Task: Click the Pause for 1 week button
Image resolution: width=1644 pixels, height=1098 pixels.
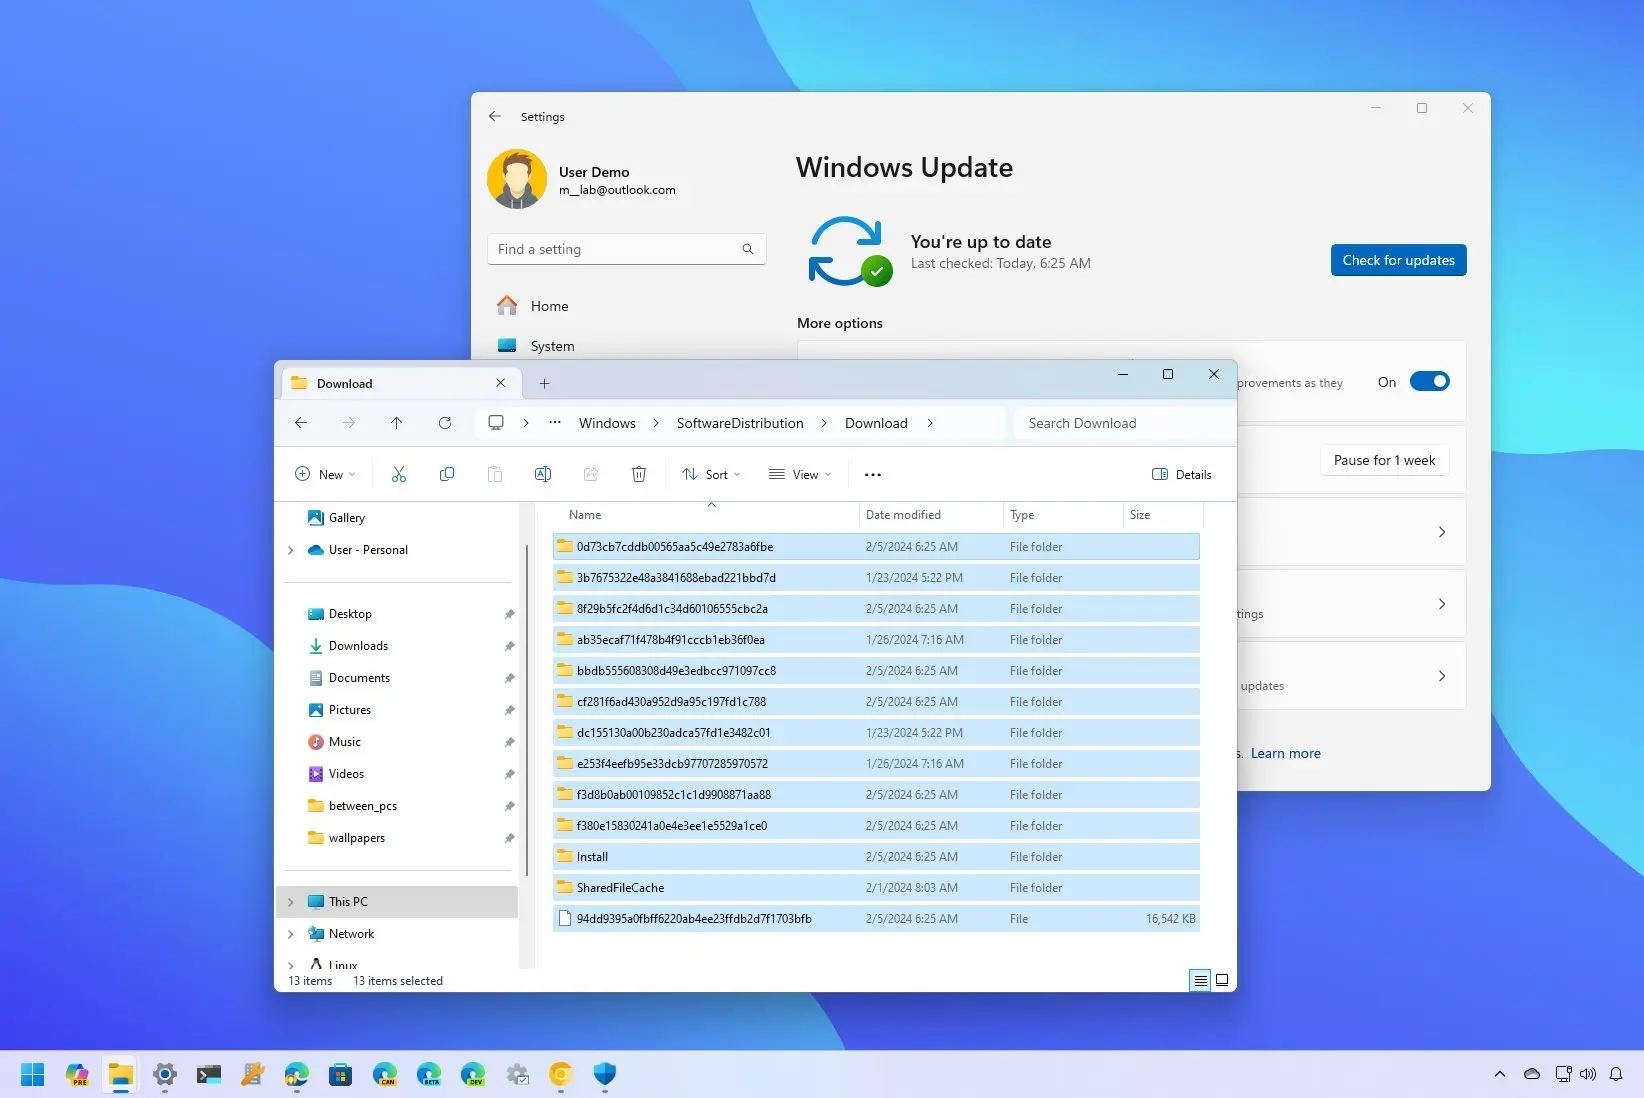Action: pos(1384,460)
